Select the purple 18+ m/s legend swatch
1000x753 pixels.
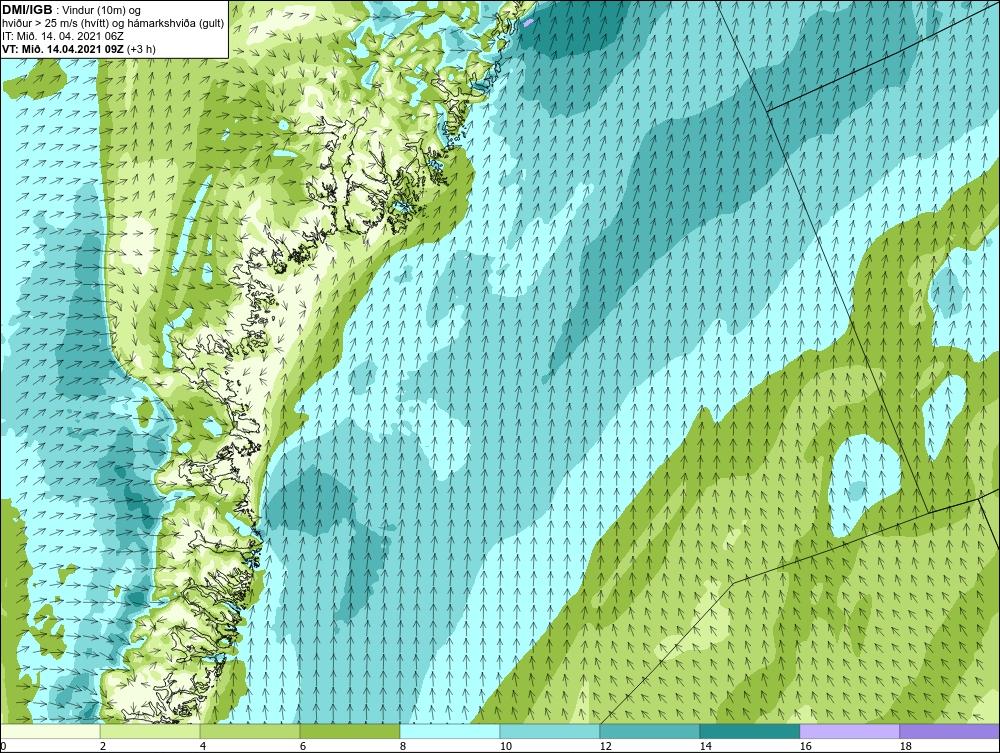click(x=949, y=731)
